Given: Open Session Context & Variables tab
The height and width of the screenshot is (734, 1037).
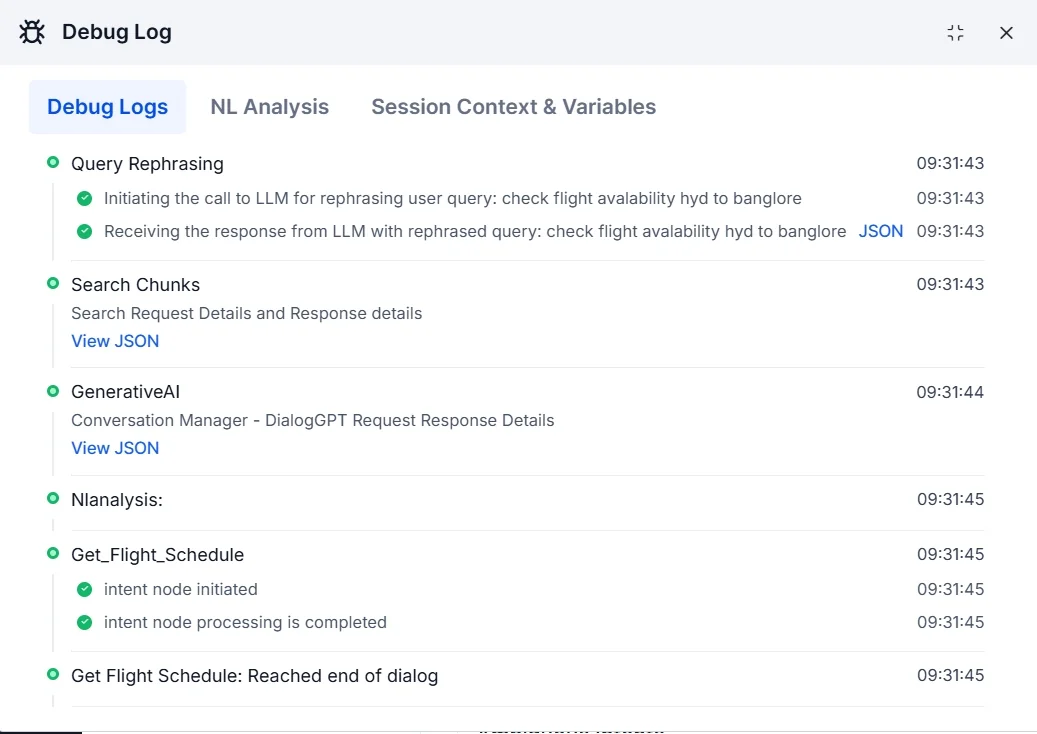Looking at the screenshot, I should click(513, 107).
